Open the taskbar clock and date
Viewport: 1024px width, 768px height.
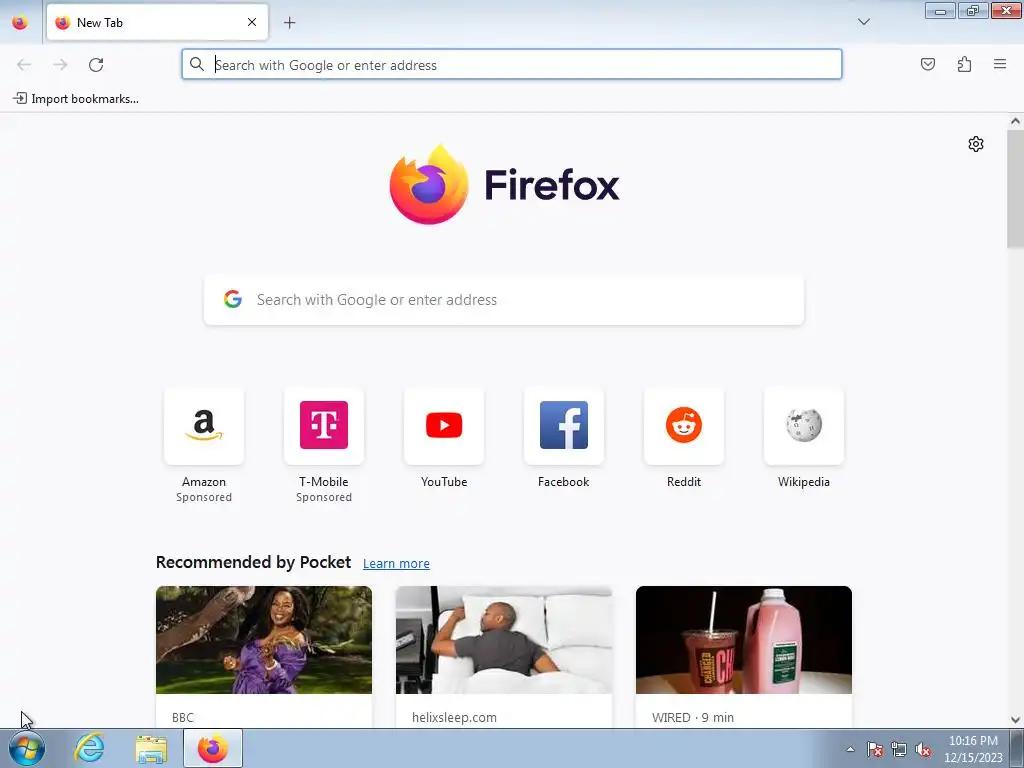point(973,749)
